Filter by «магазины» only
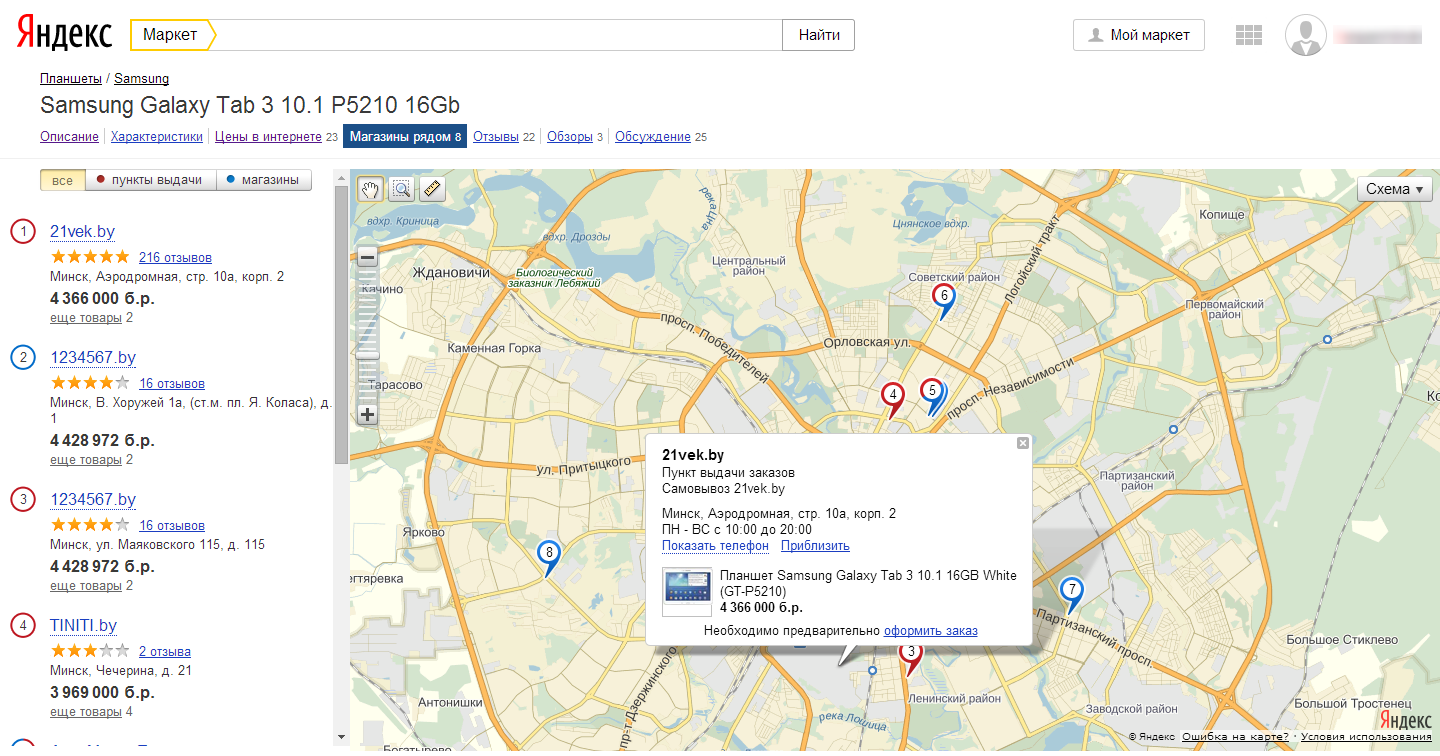This screenshot has width=1440, height=756. (264, 180)
